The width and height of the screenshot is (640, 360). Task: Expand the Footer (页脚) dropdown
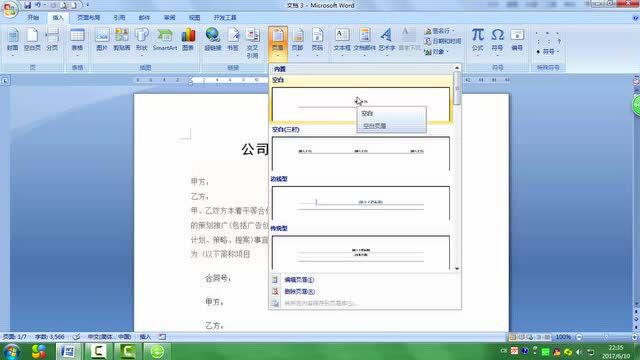coord(298,42)
